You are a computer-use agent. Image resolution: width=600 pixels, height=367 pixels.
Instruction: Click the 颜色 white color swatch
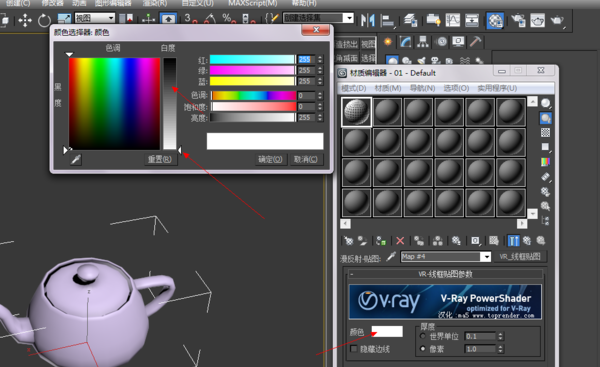(387, 331)
